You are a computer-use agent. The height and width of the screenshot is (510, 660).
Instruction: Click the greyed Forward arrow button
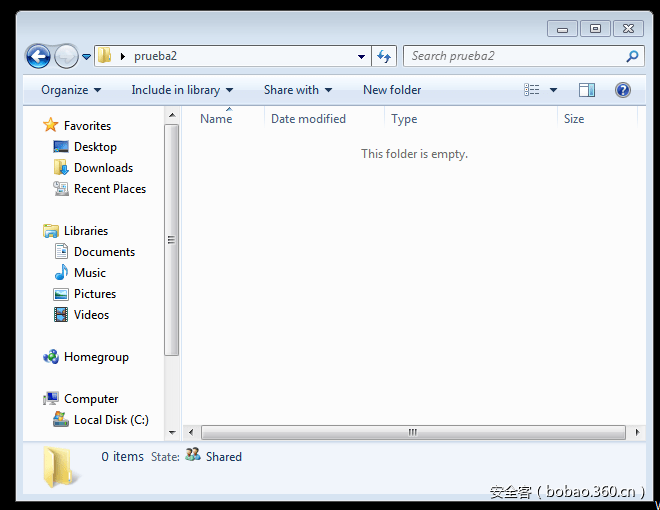67,56
